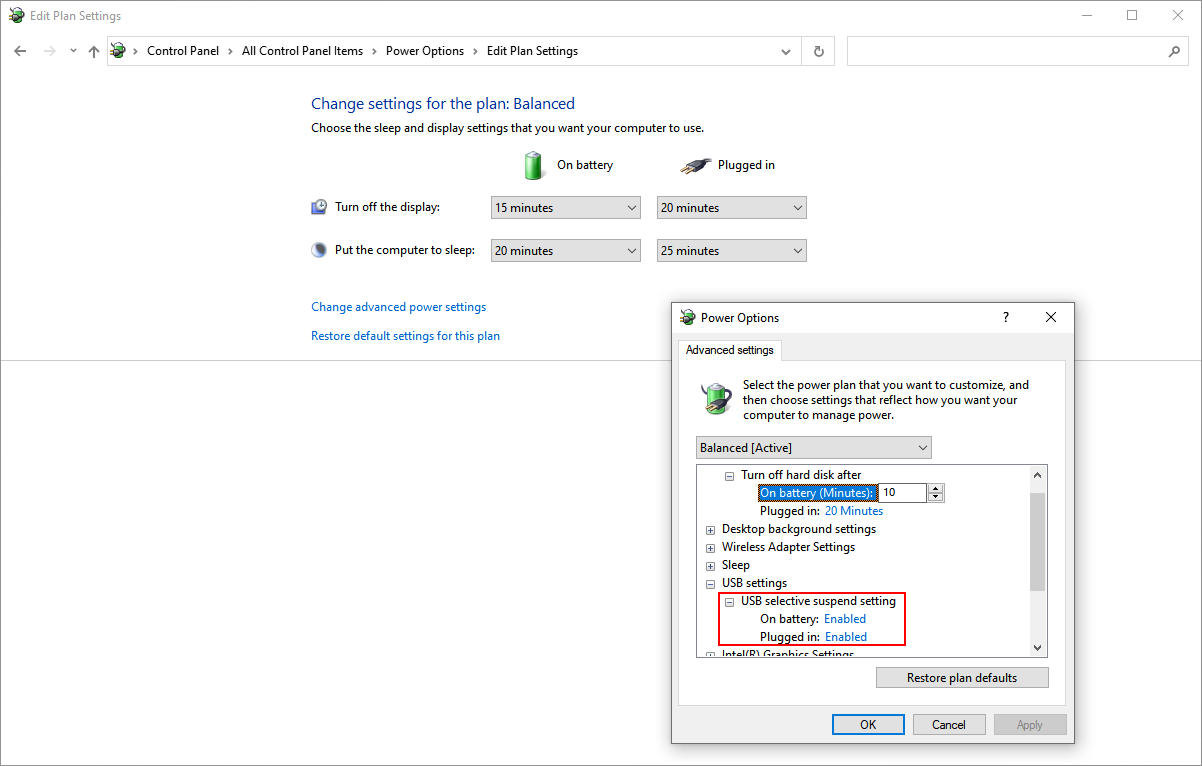Click the green battery plan icon in Power Options dialog

(x=716, y=398)
